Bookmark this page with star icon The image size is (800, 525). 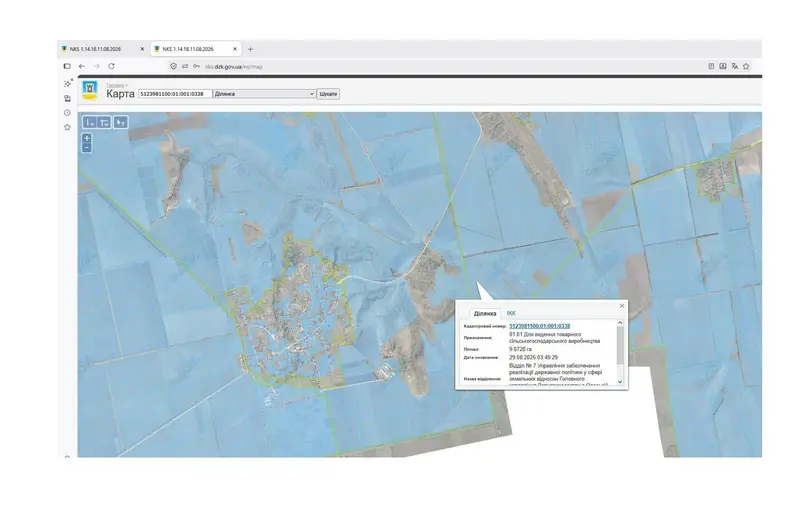tap(746, 66)
